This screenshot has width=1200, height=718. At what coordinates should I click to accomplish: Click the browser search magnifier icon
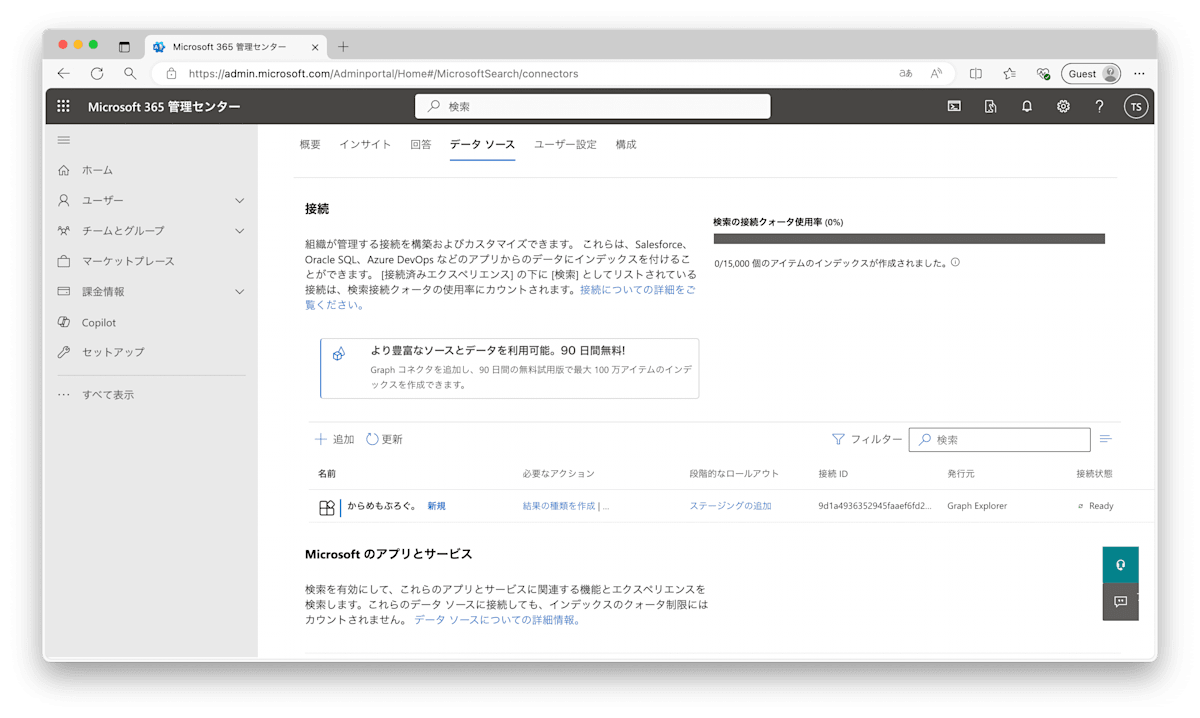coord(130,73)
